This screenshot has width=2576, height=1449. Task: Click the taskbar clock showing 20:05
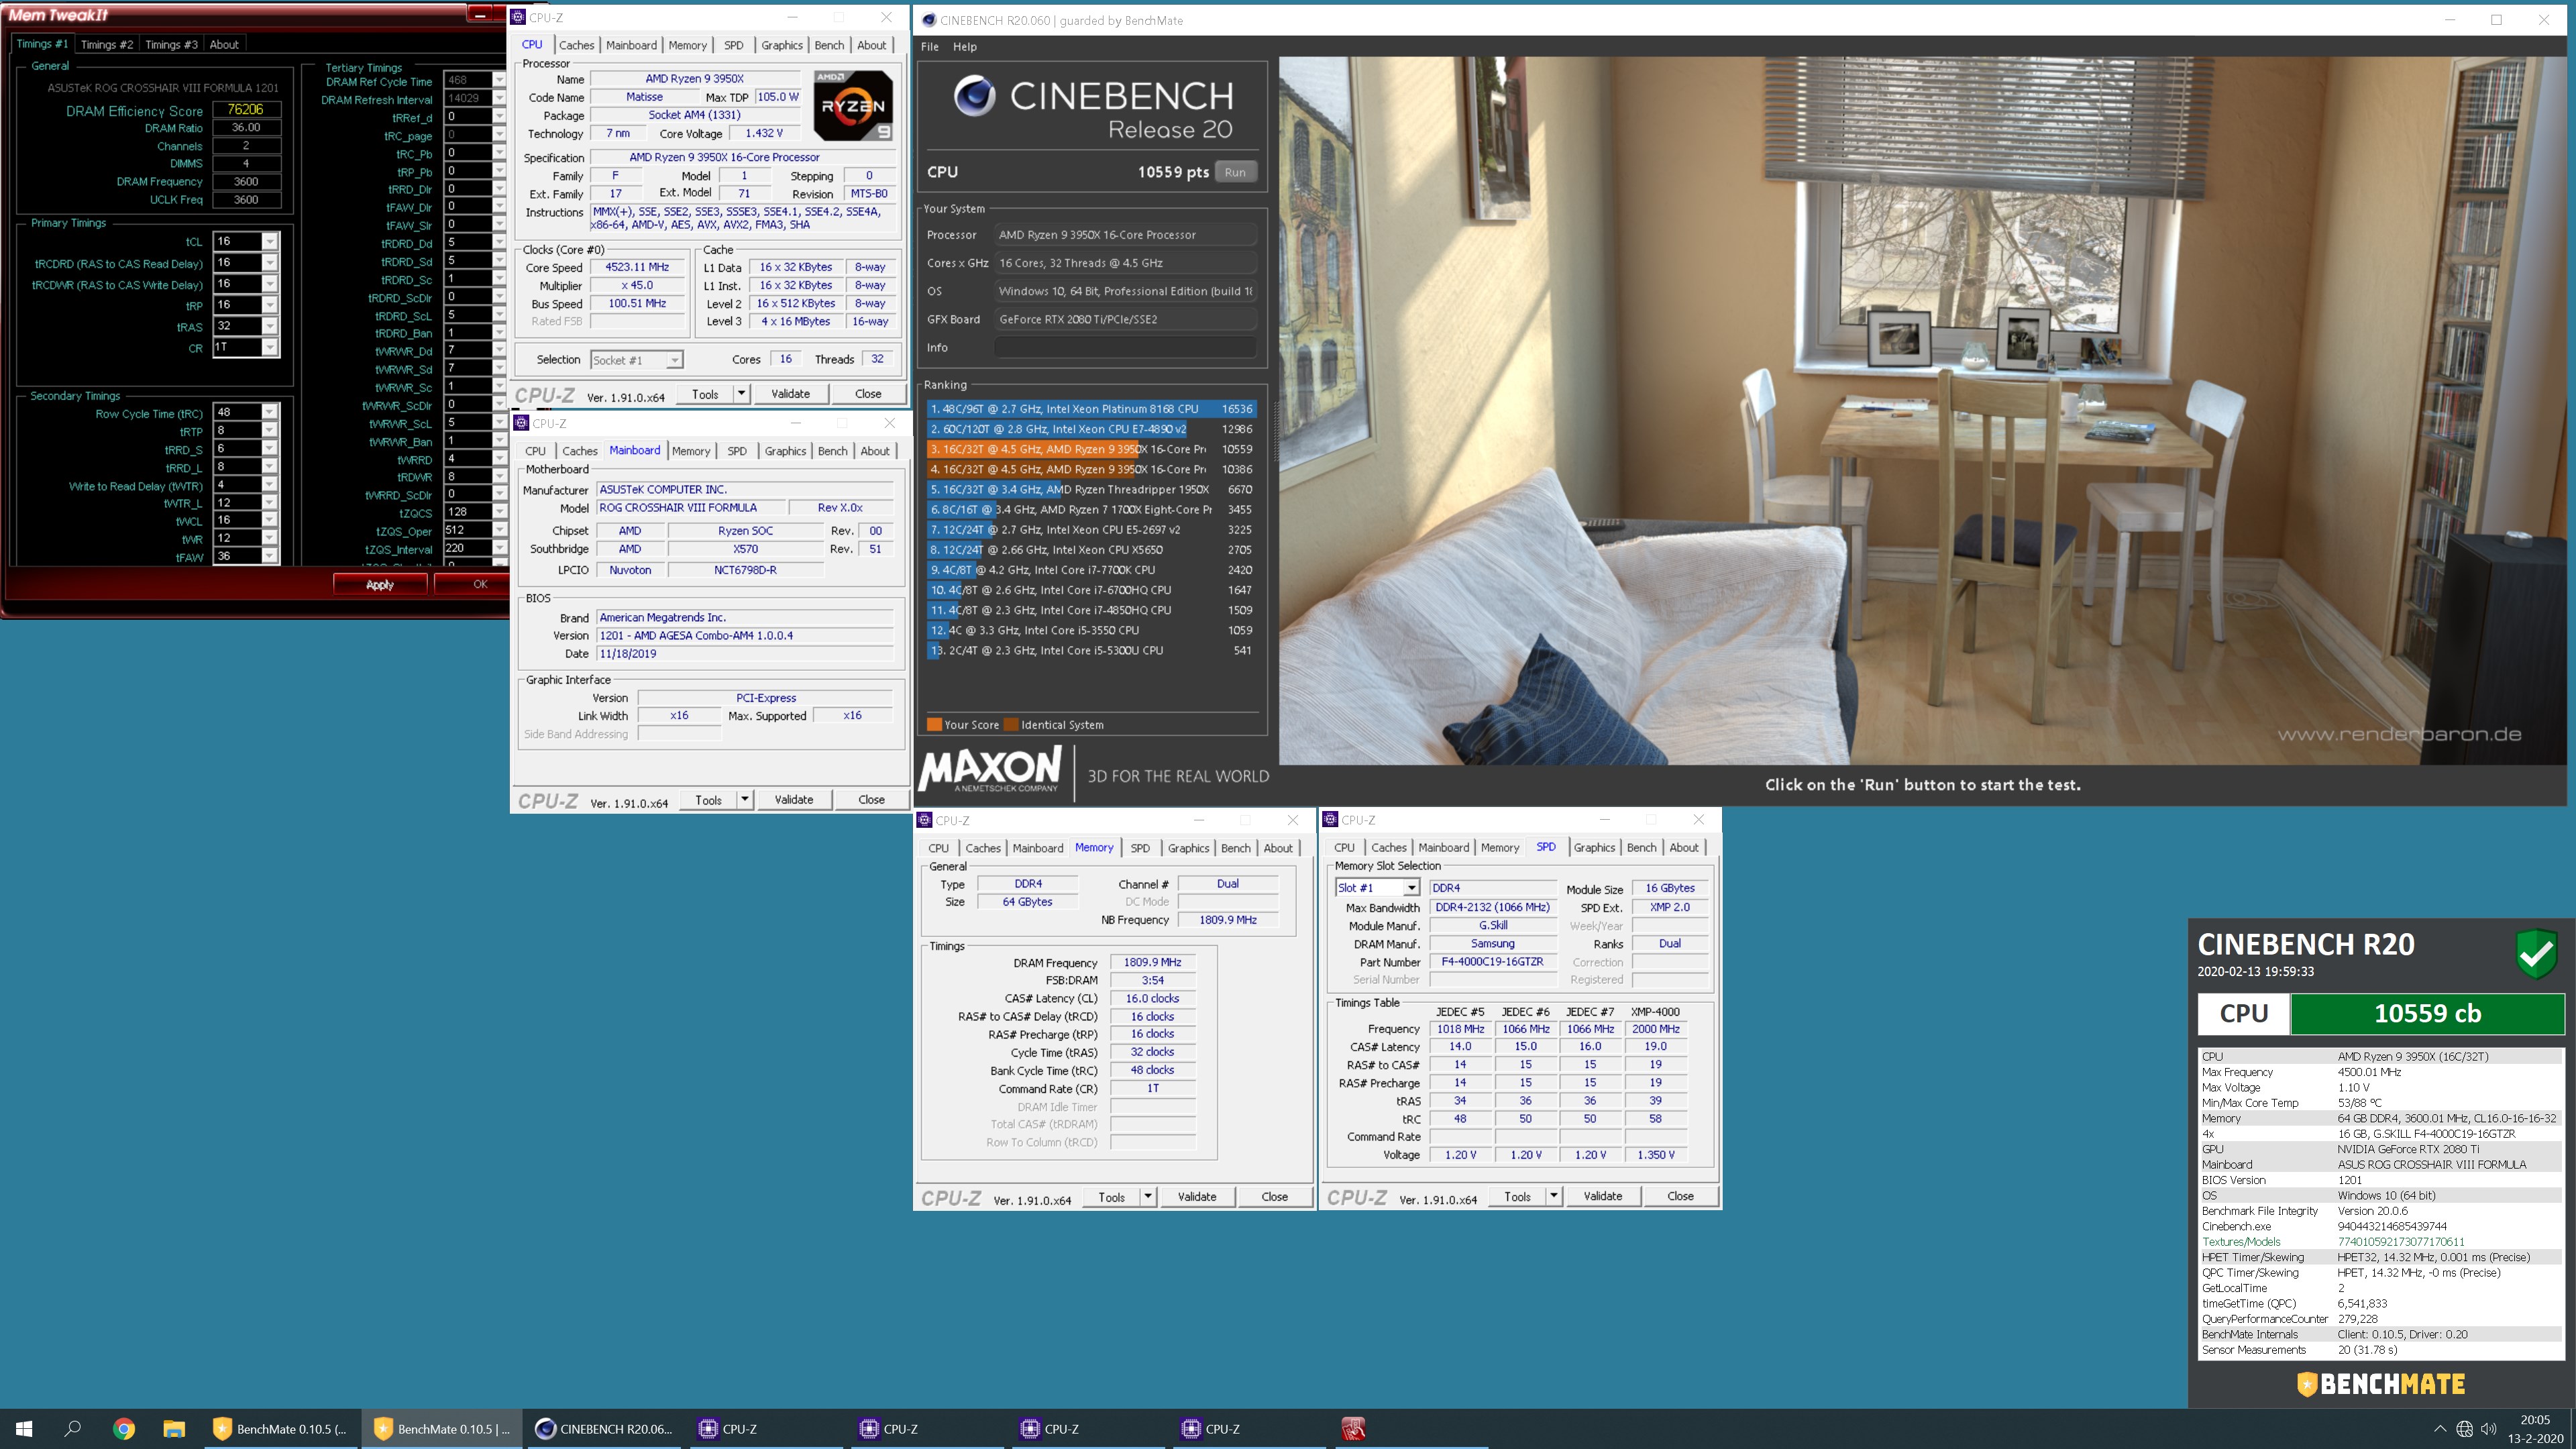(x=2535, y=1429)
